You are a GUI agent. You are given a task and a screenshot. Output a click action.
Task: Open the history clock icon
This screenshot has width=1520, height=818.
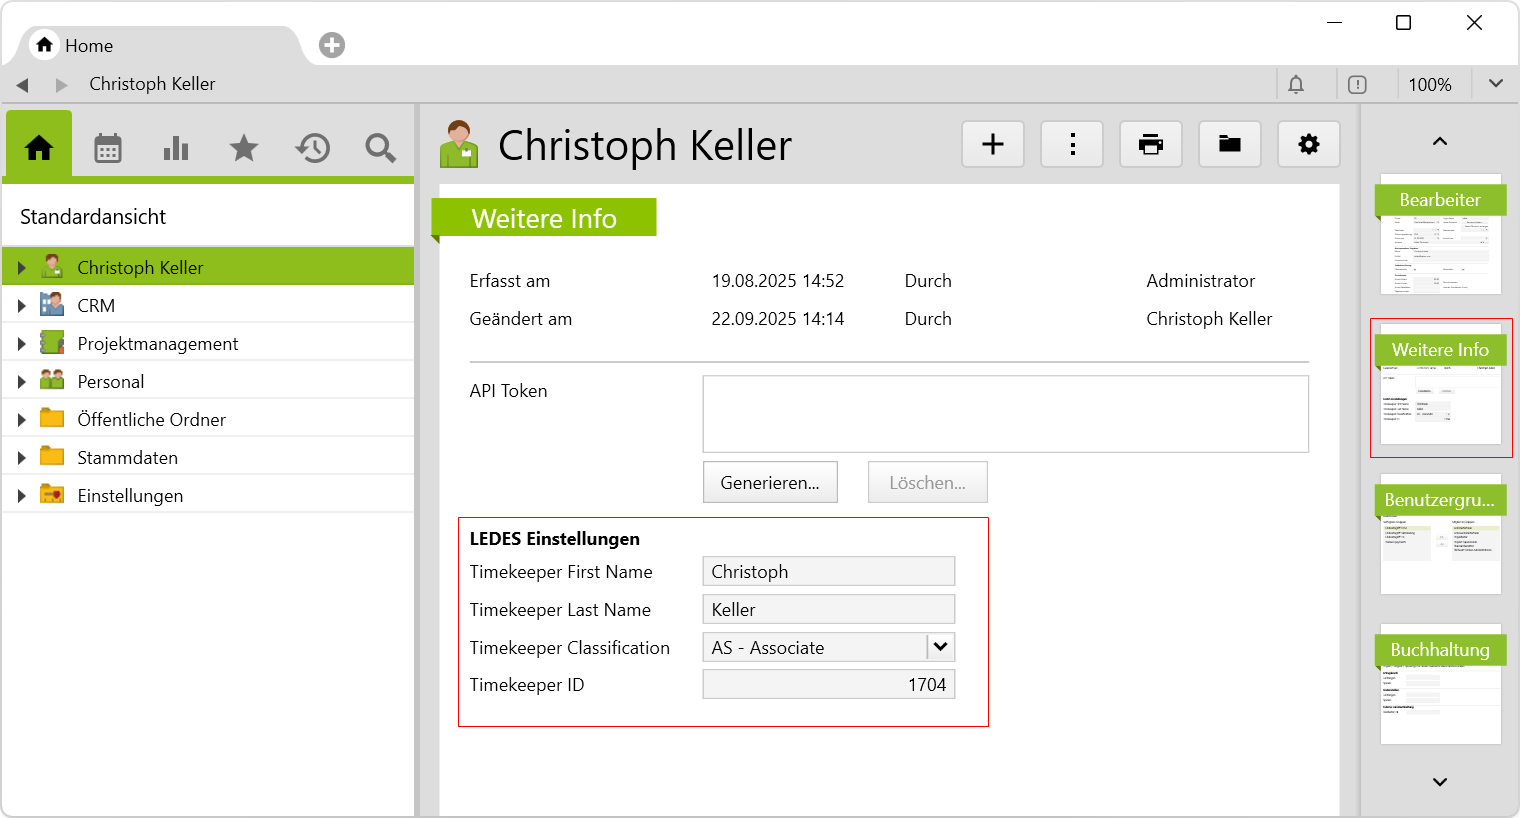click(x=312, y=148)
